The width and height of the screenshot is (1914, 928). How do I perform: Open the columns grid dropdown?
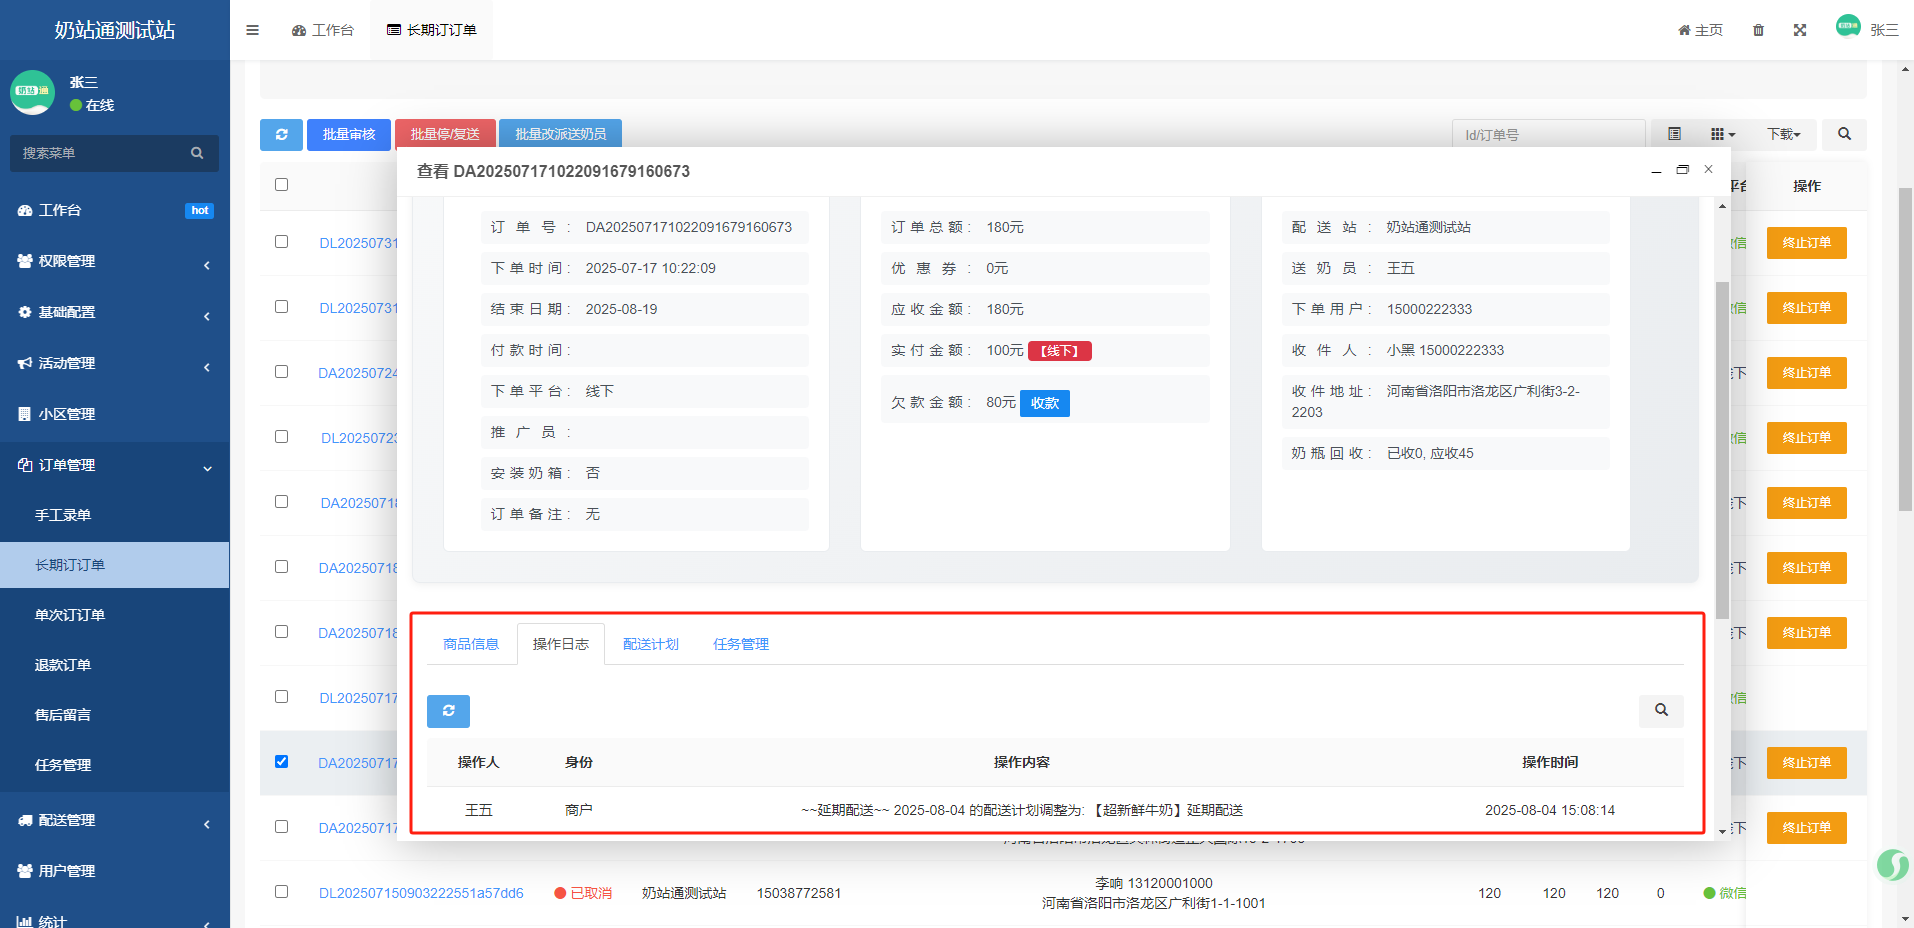click(1722, 134)
